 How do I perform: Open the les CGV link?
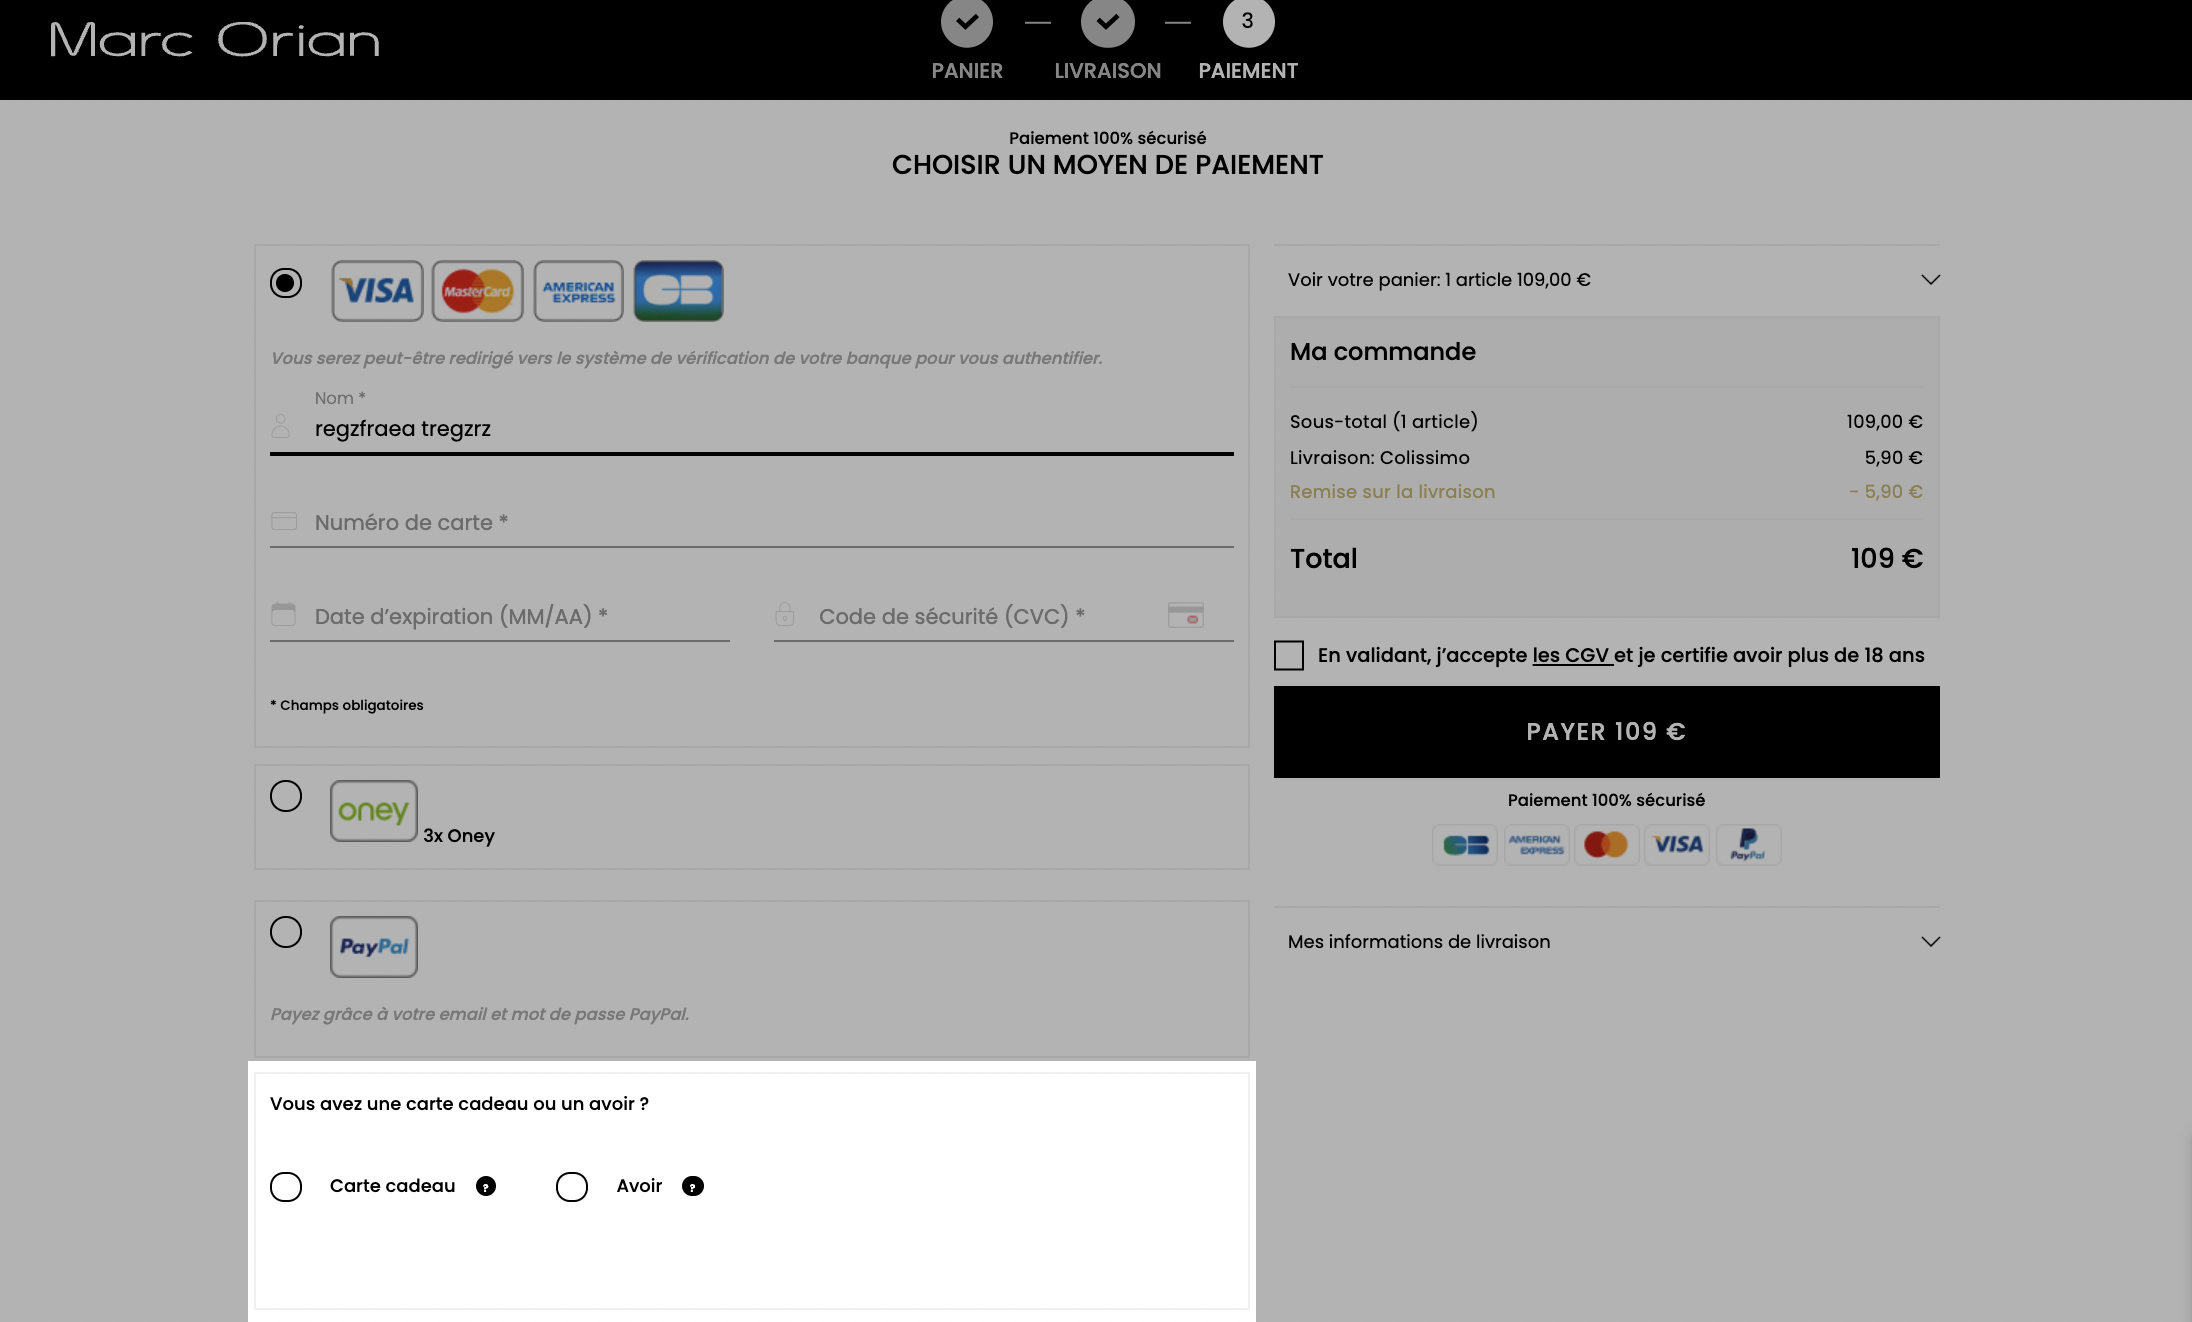tap(1571, 656)
